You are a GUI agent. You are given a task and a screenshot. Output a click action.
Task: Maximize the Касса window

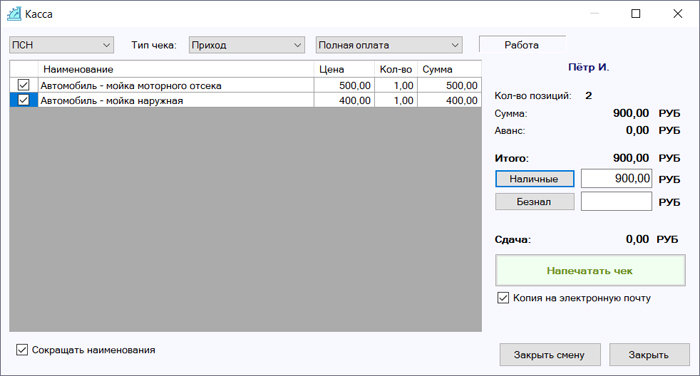[x=636, y=14]
